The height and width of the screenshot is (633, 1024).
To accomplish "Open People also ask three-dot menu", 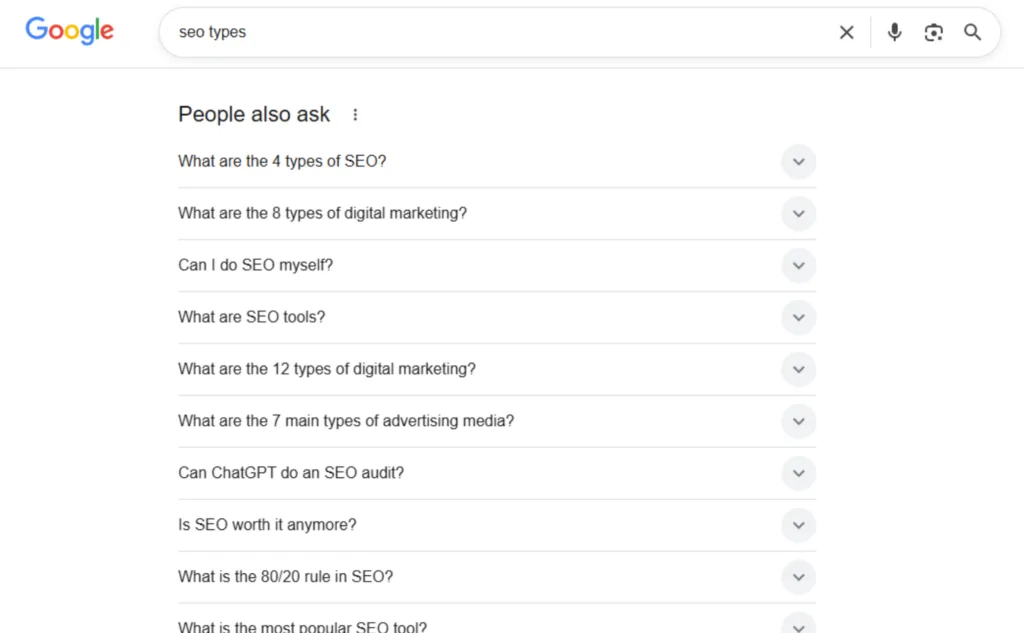I will 355,115.
